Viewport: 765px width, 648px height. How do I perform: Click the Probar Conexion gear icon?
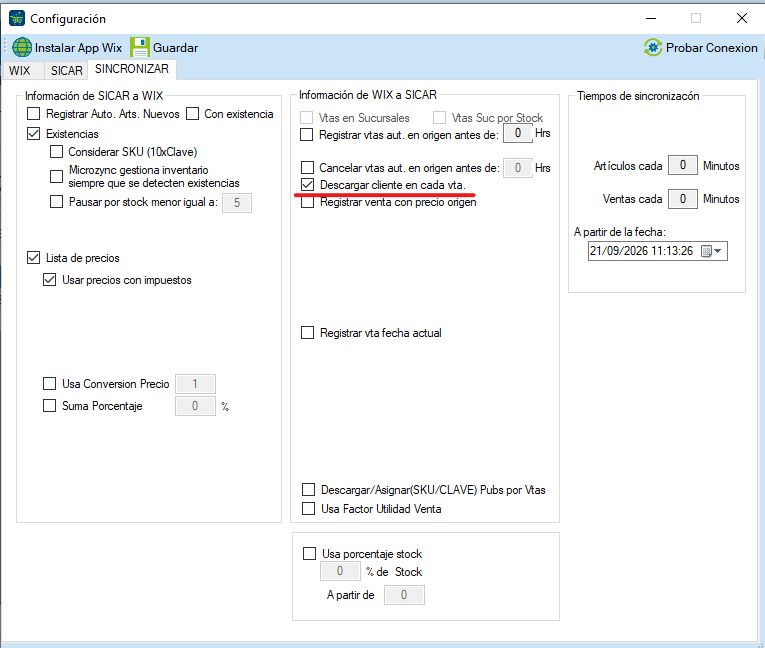pyautogui.click(x=653, y=47)
